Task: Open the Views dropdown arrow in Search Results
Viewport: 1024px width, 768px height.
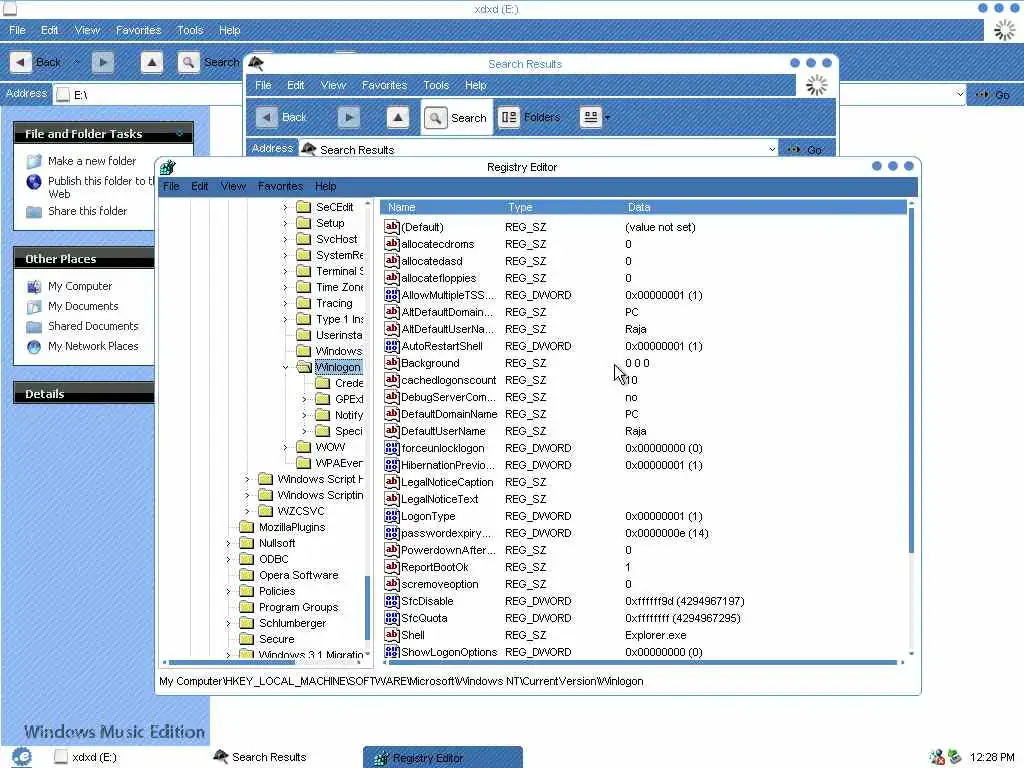Action: pos(607,118)
